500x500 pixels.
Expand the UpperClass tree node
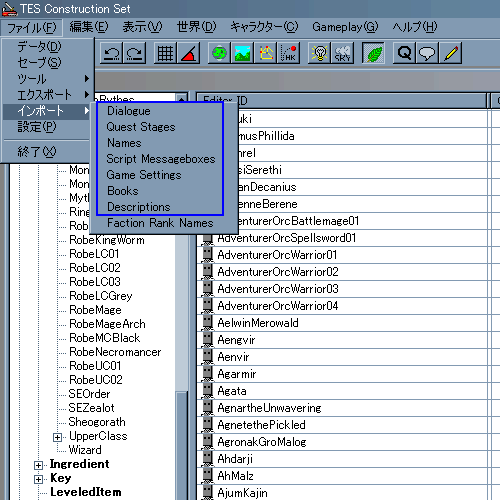click(57, 437)
